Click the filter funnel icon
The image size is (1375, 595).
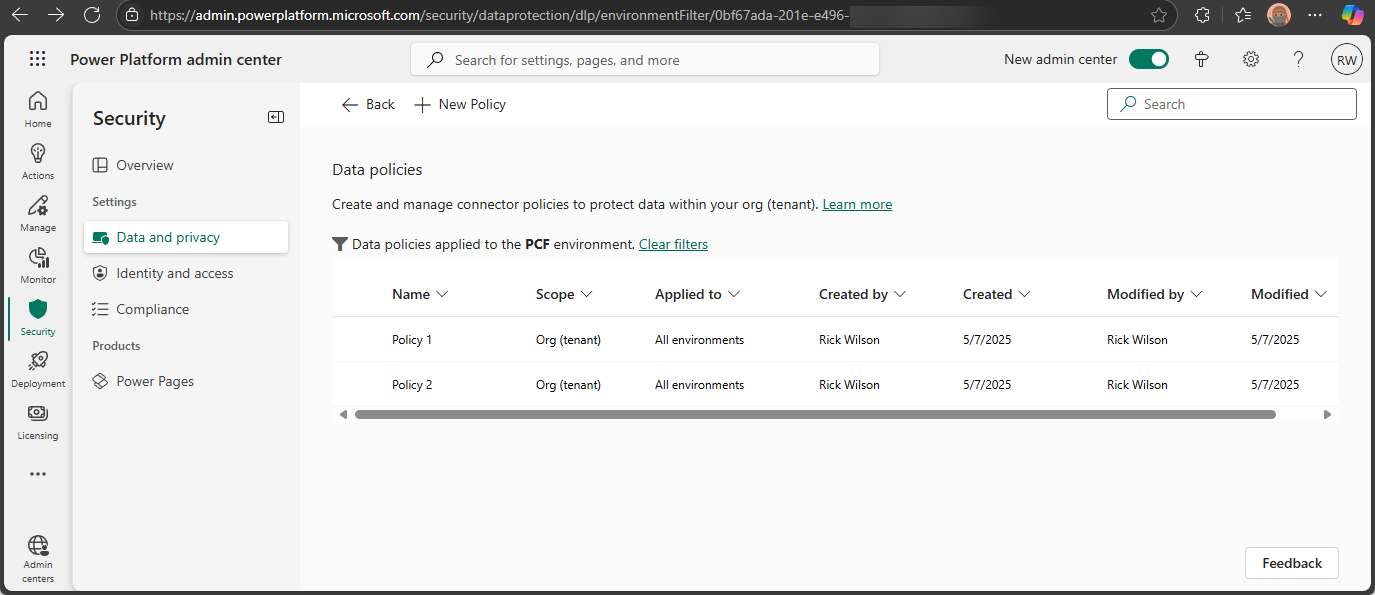(340, 244)
